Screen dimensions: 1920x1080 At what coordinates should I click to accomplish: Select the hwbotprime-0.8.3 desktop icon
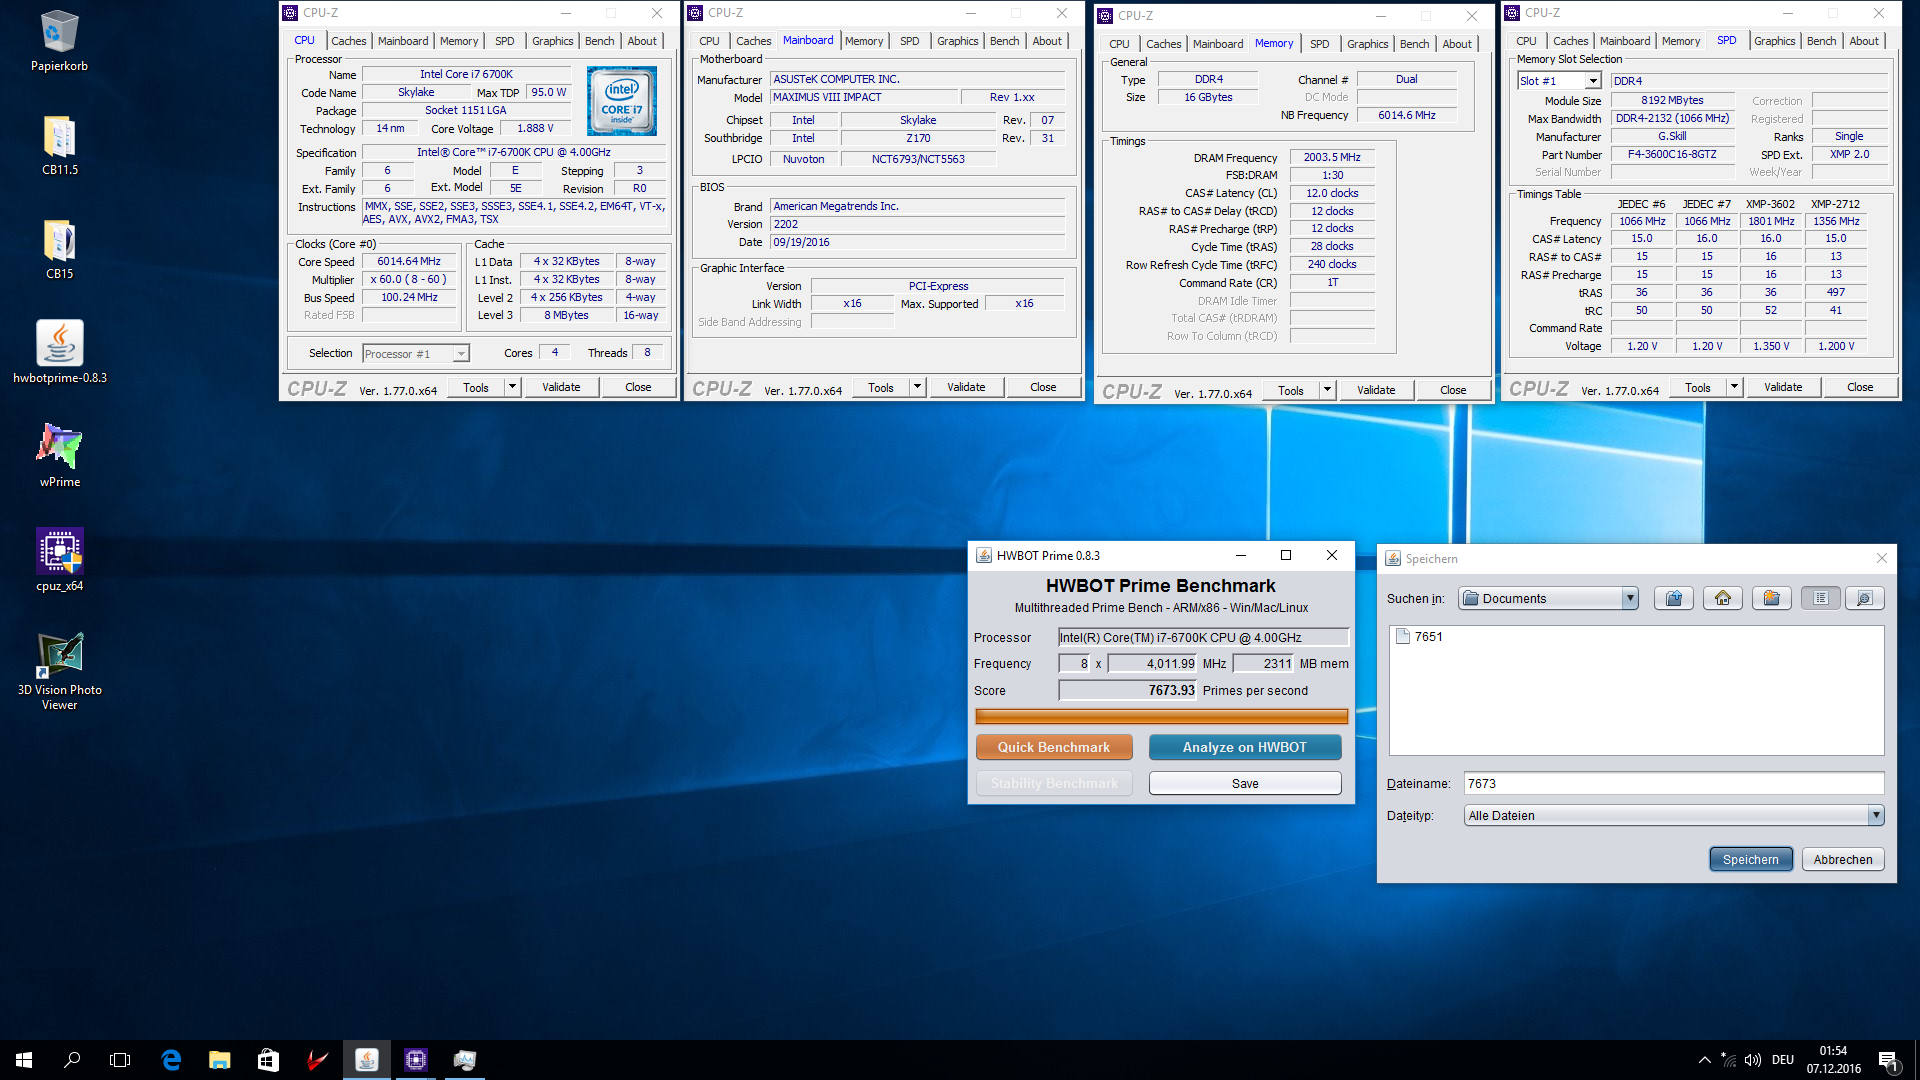click(x=59, y=352)
